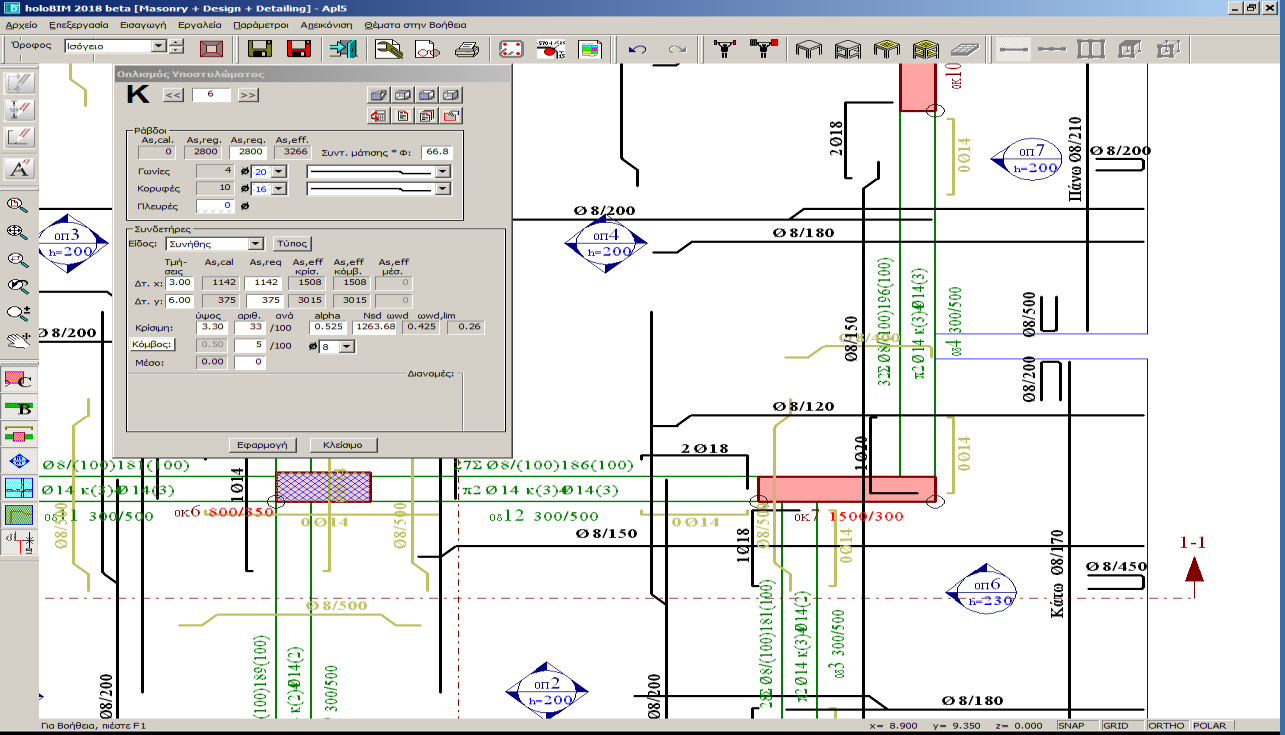Click the green floppy disk save icon
This screenshot has width=1285, height=735.
(x=261, y=48)
